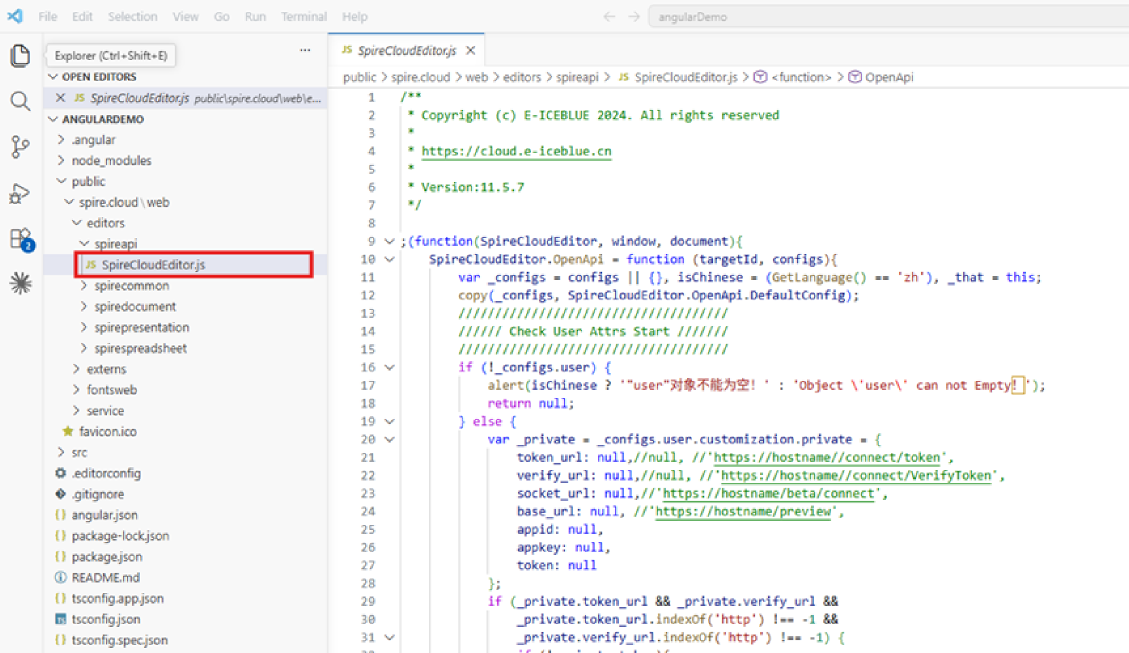Click the starburst icon in activity bar

pos(20,283)
